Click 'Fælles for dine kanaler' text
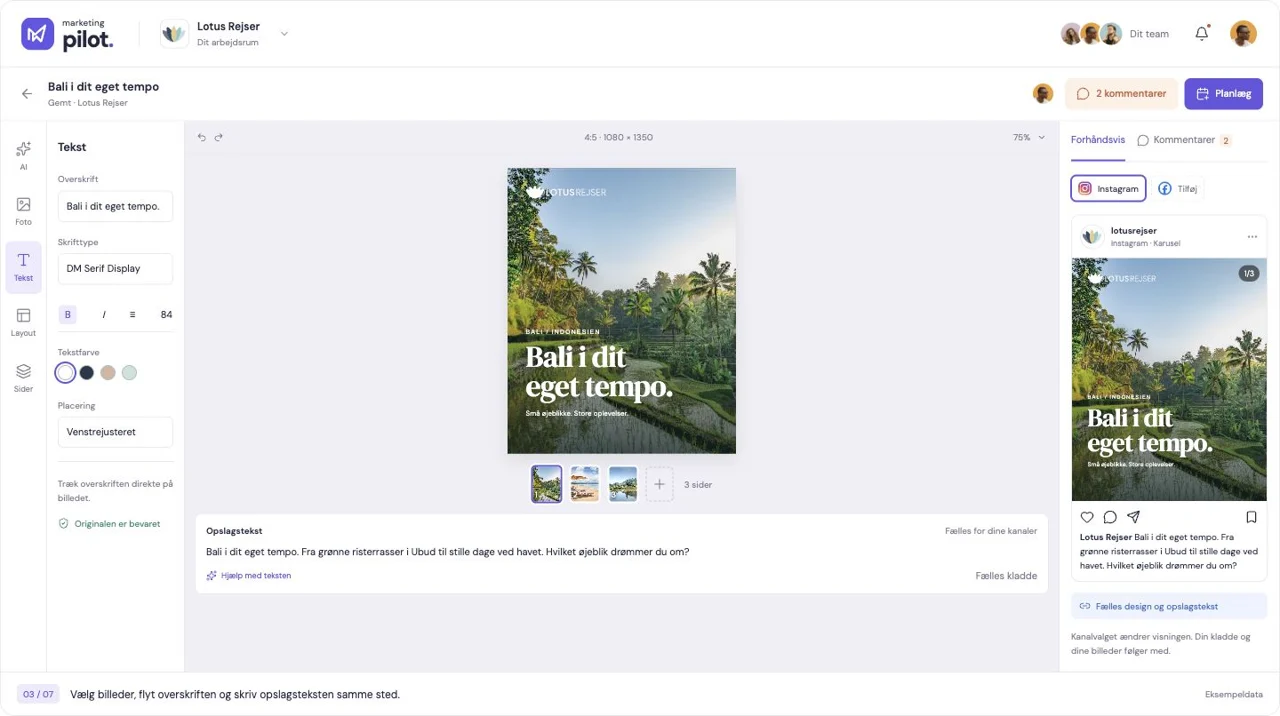1280x716 pixels. pos(991,531)
